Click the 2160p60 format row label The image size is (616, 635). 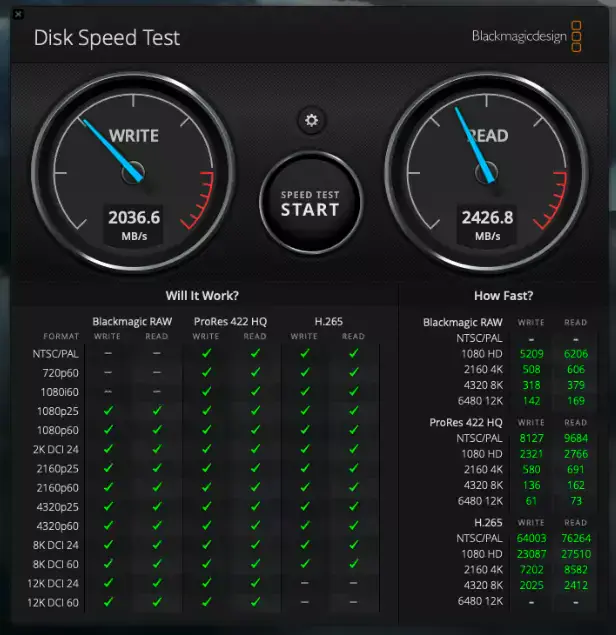pos(58,488)
